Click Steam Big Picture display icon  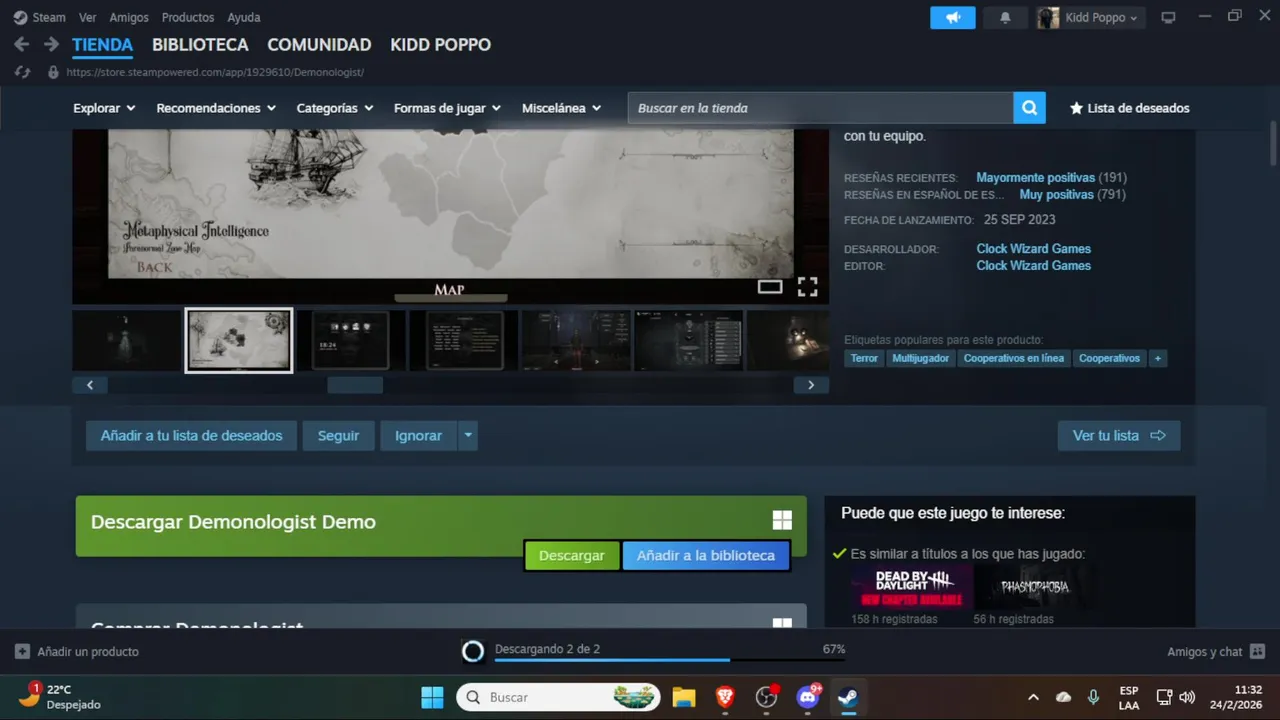point(1168,17)
